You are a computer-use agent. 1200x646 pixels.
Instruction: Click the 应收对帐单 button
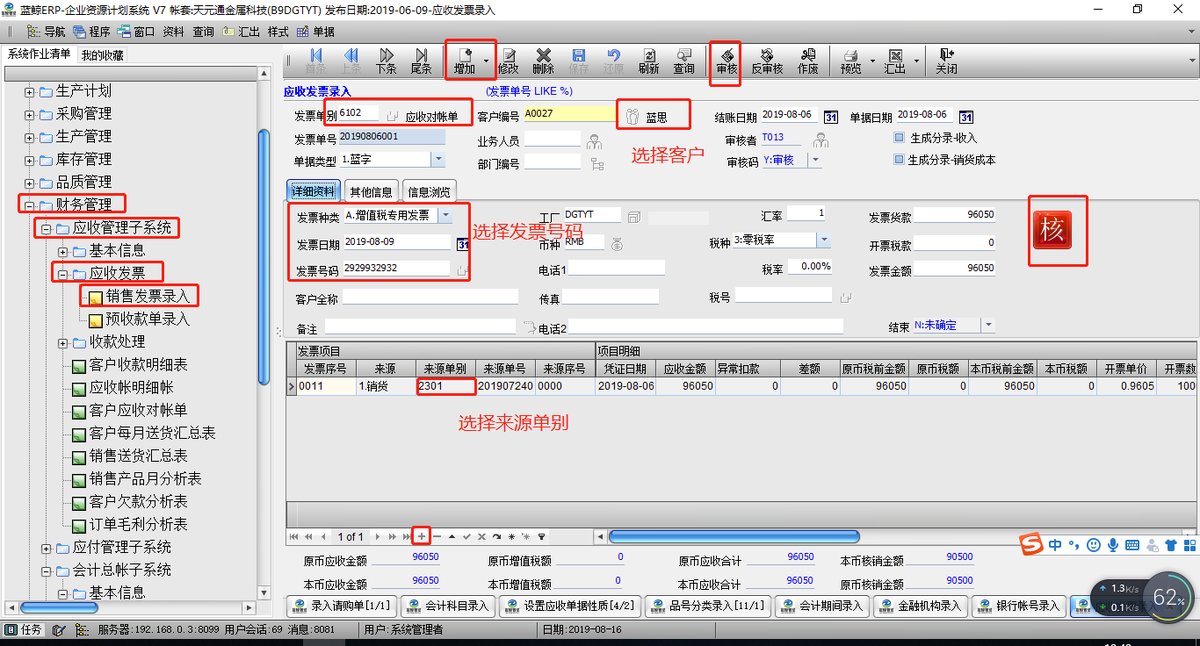(x=432, y=116)
